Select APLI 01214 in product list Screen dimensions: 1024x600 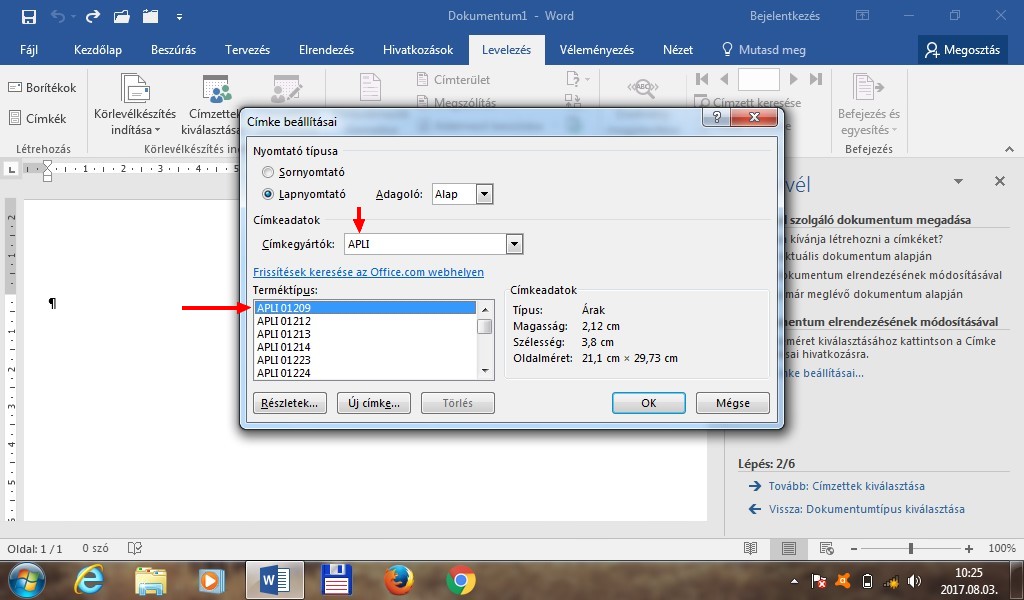(x=365, y=347)
